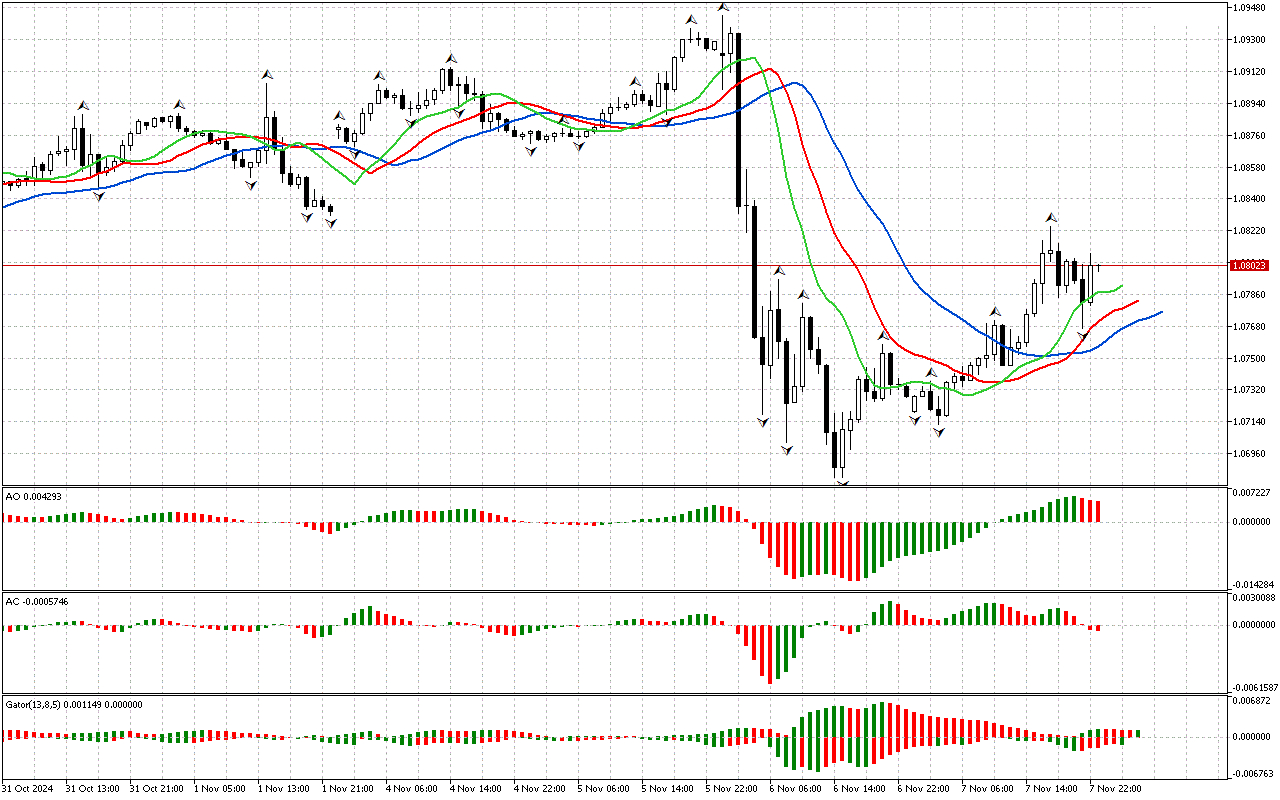The image size is (1280, 800).
Task: Click the 1.08940 price scale label
Action: pyautogui.click(x=1250, y=104)
